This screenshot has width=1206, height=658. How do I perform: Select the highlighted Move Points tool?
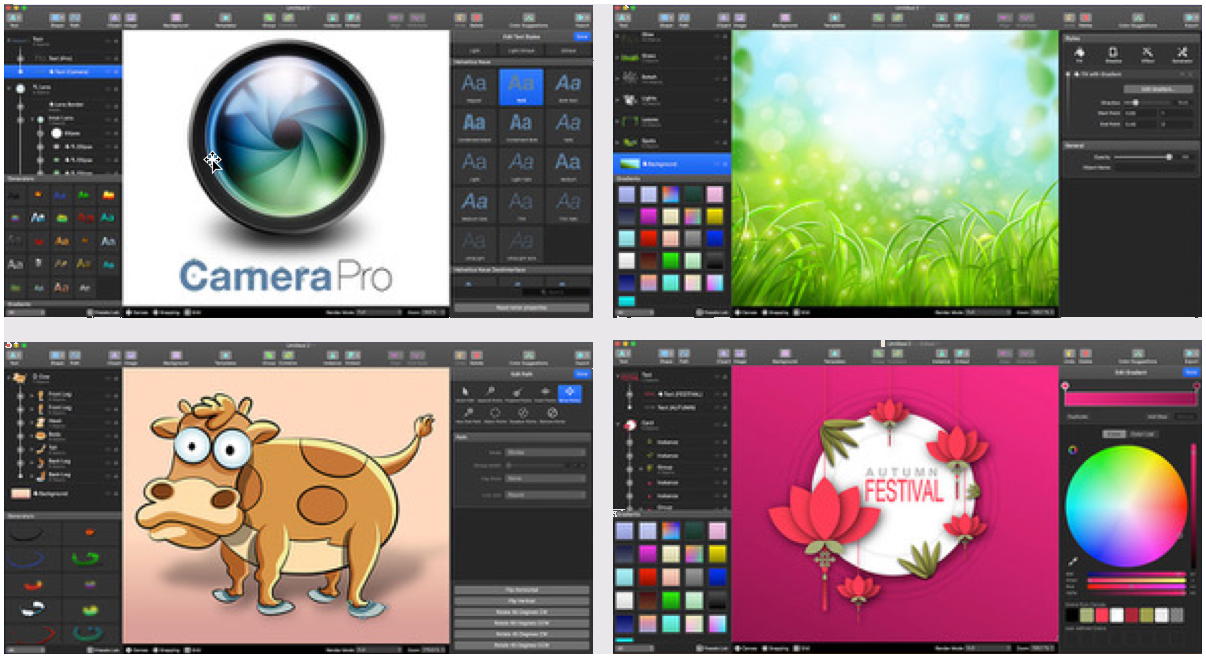click(x=570, y=394)
